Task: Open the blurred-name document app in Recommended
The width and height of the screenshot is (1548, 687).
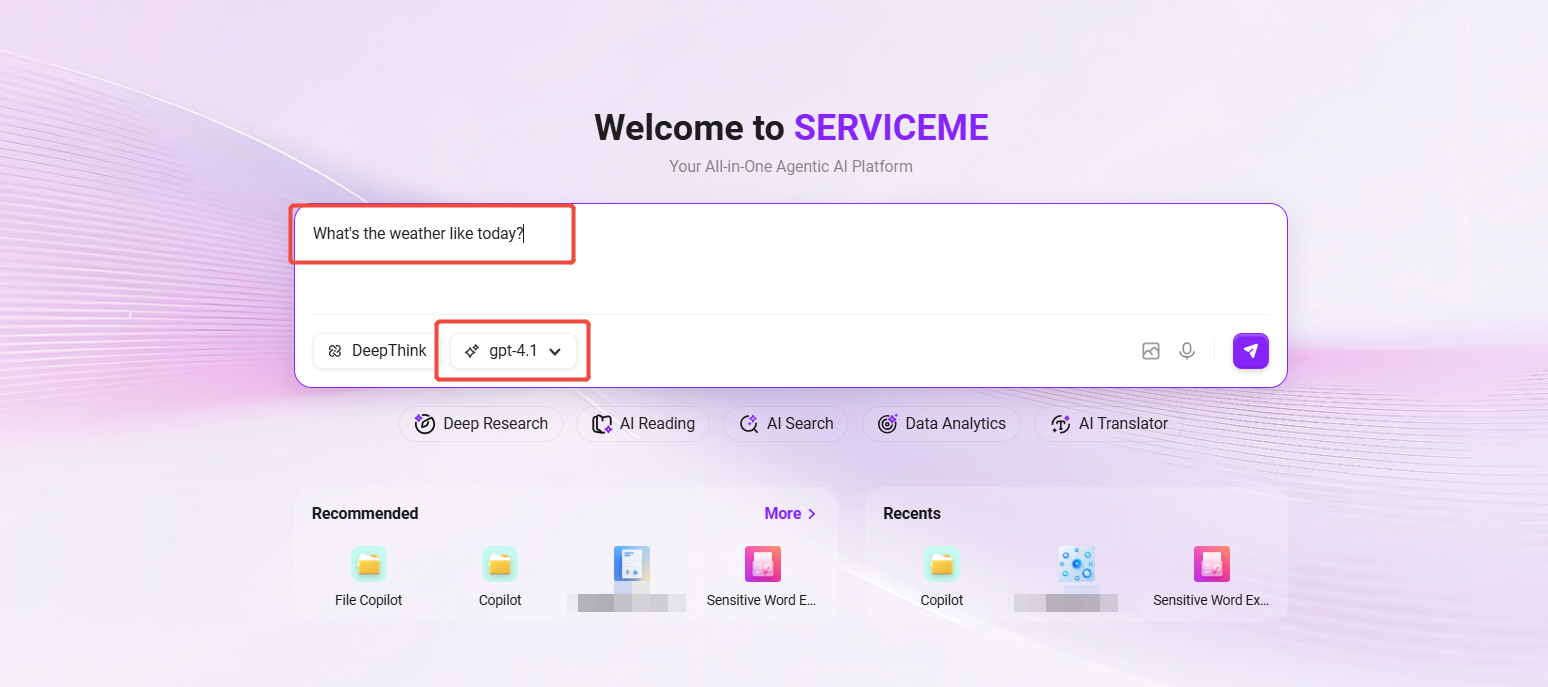Action: (x=631, y=565)
